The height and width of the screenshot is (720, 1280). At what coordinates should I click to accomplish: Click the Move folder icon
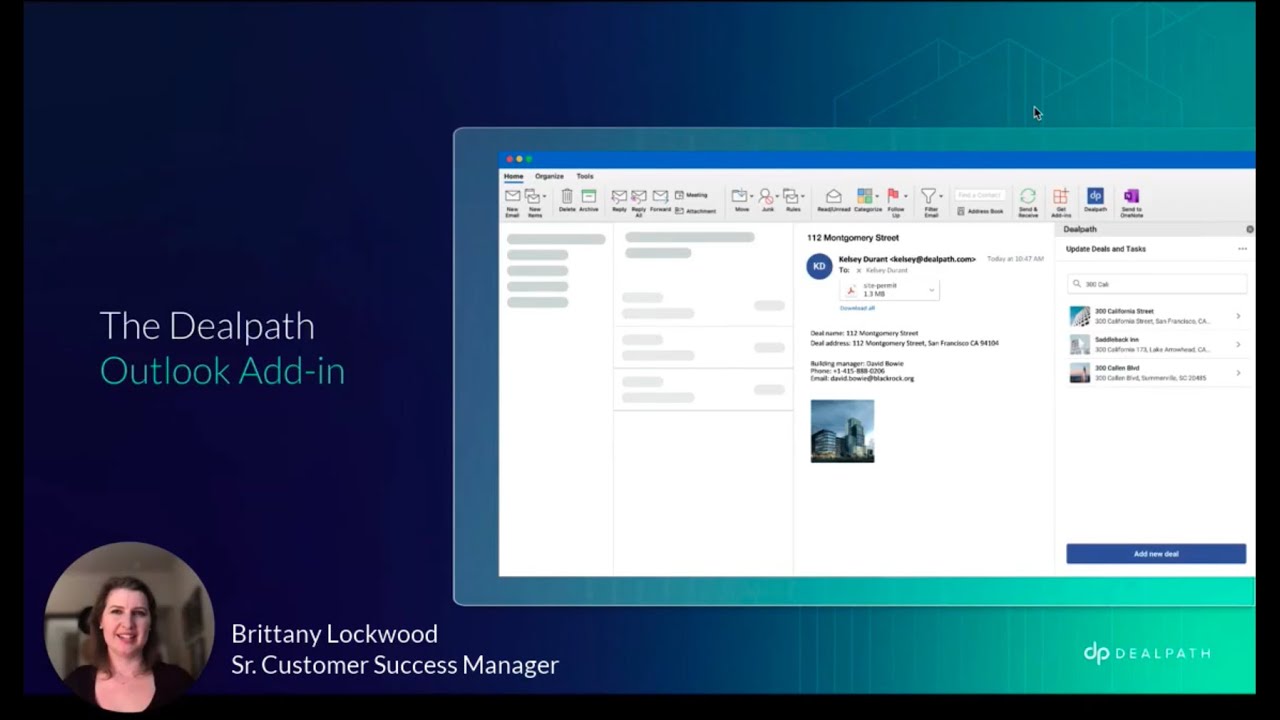pos(739,196)
